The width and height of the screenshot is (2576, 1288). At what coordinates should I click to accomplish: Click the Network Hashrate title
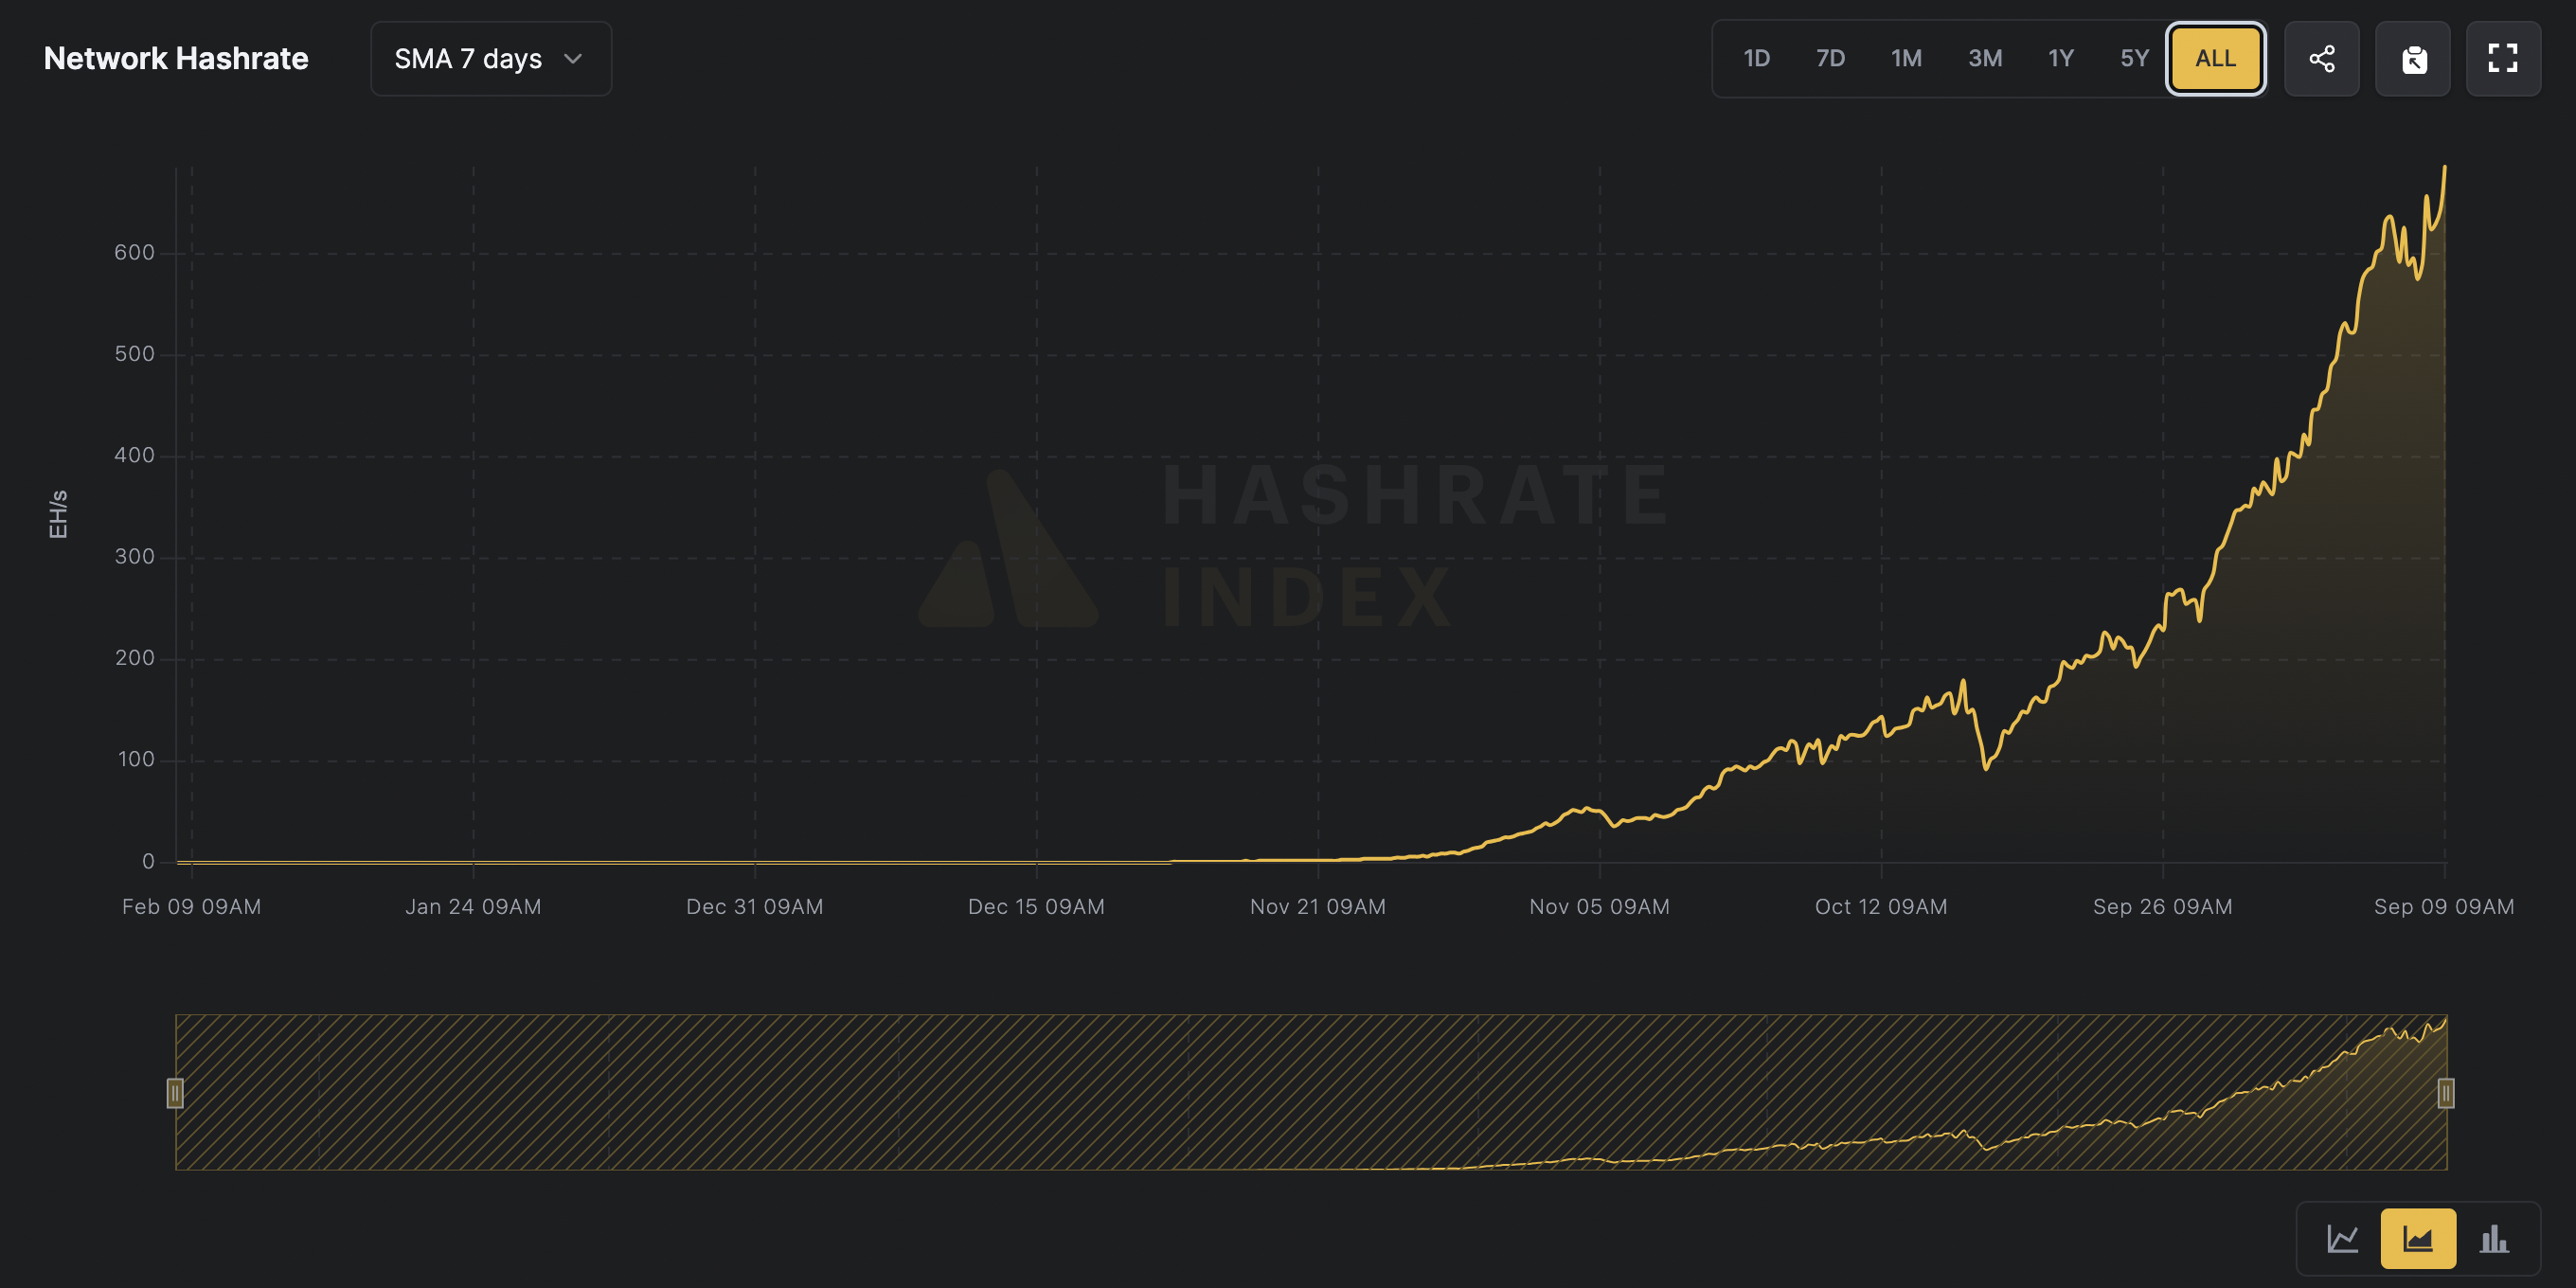tap(176, 59)
